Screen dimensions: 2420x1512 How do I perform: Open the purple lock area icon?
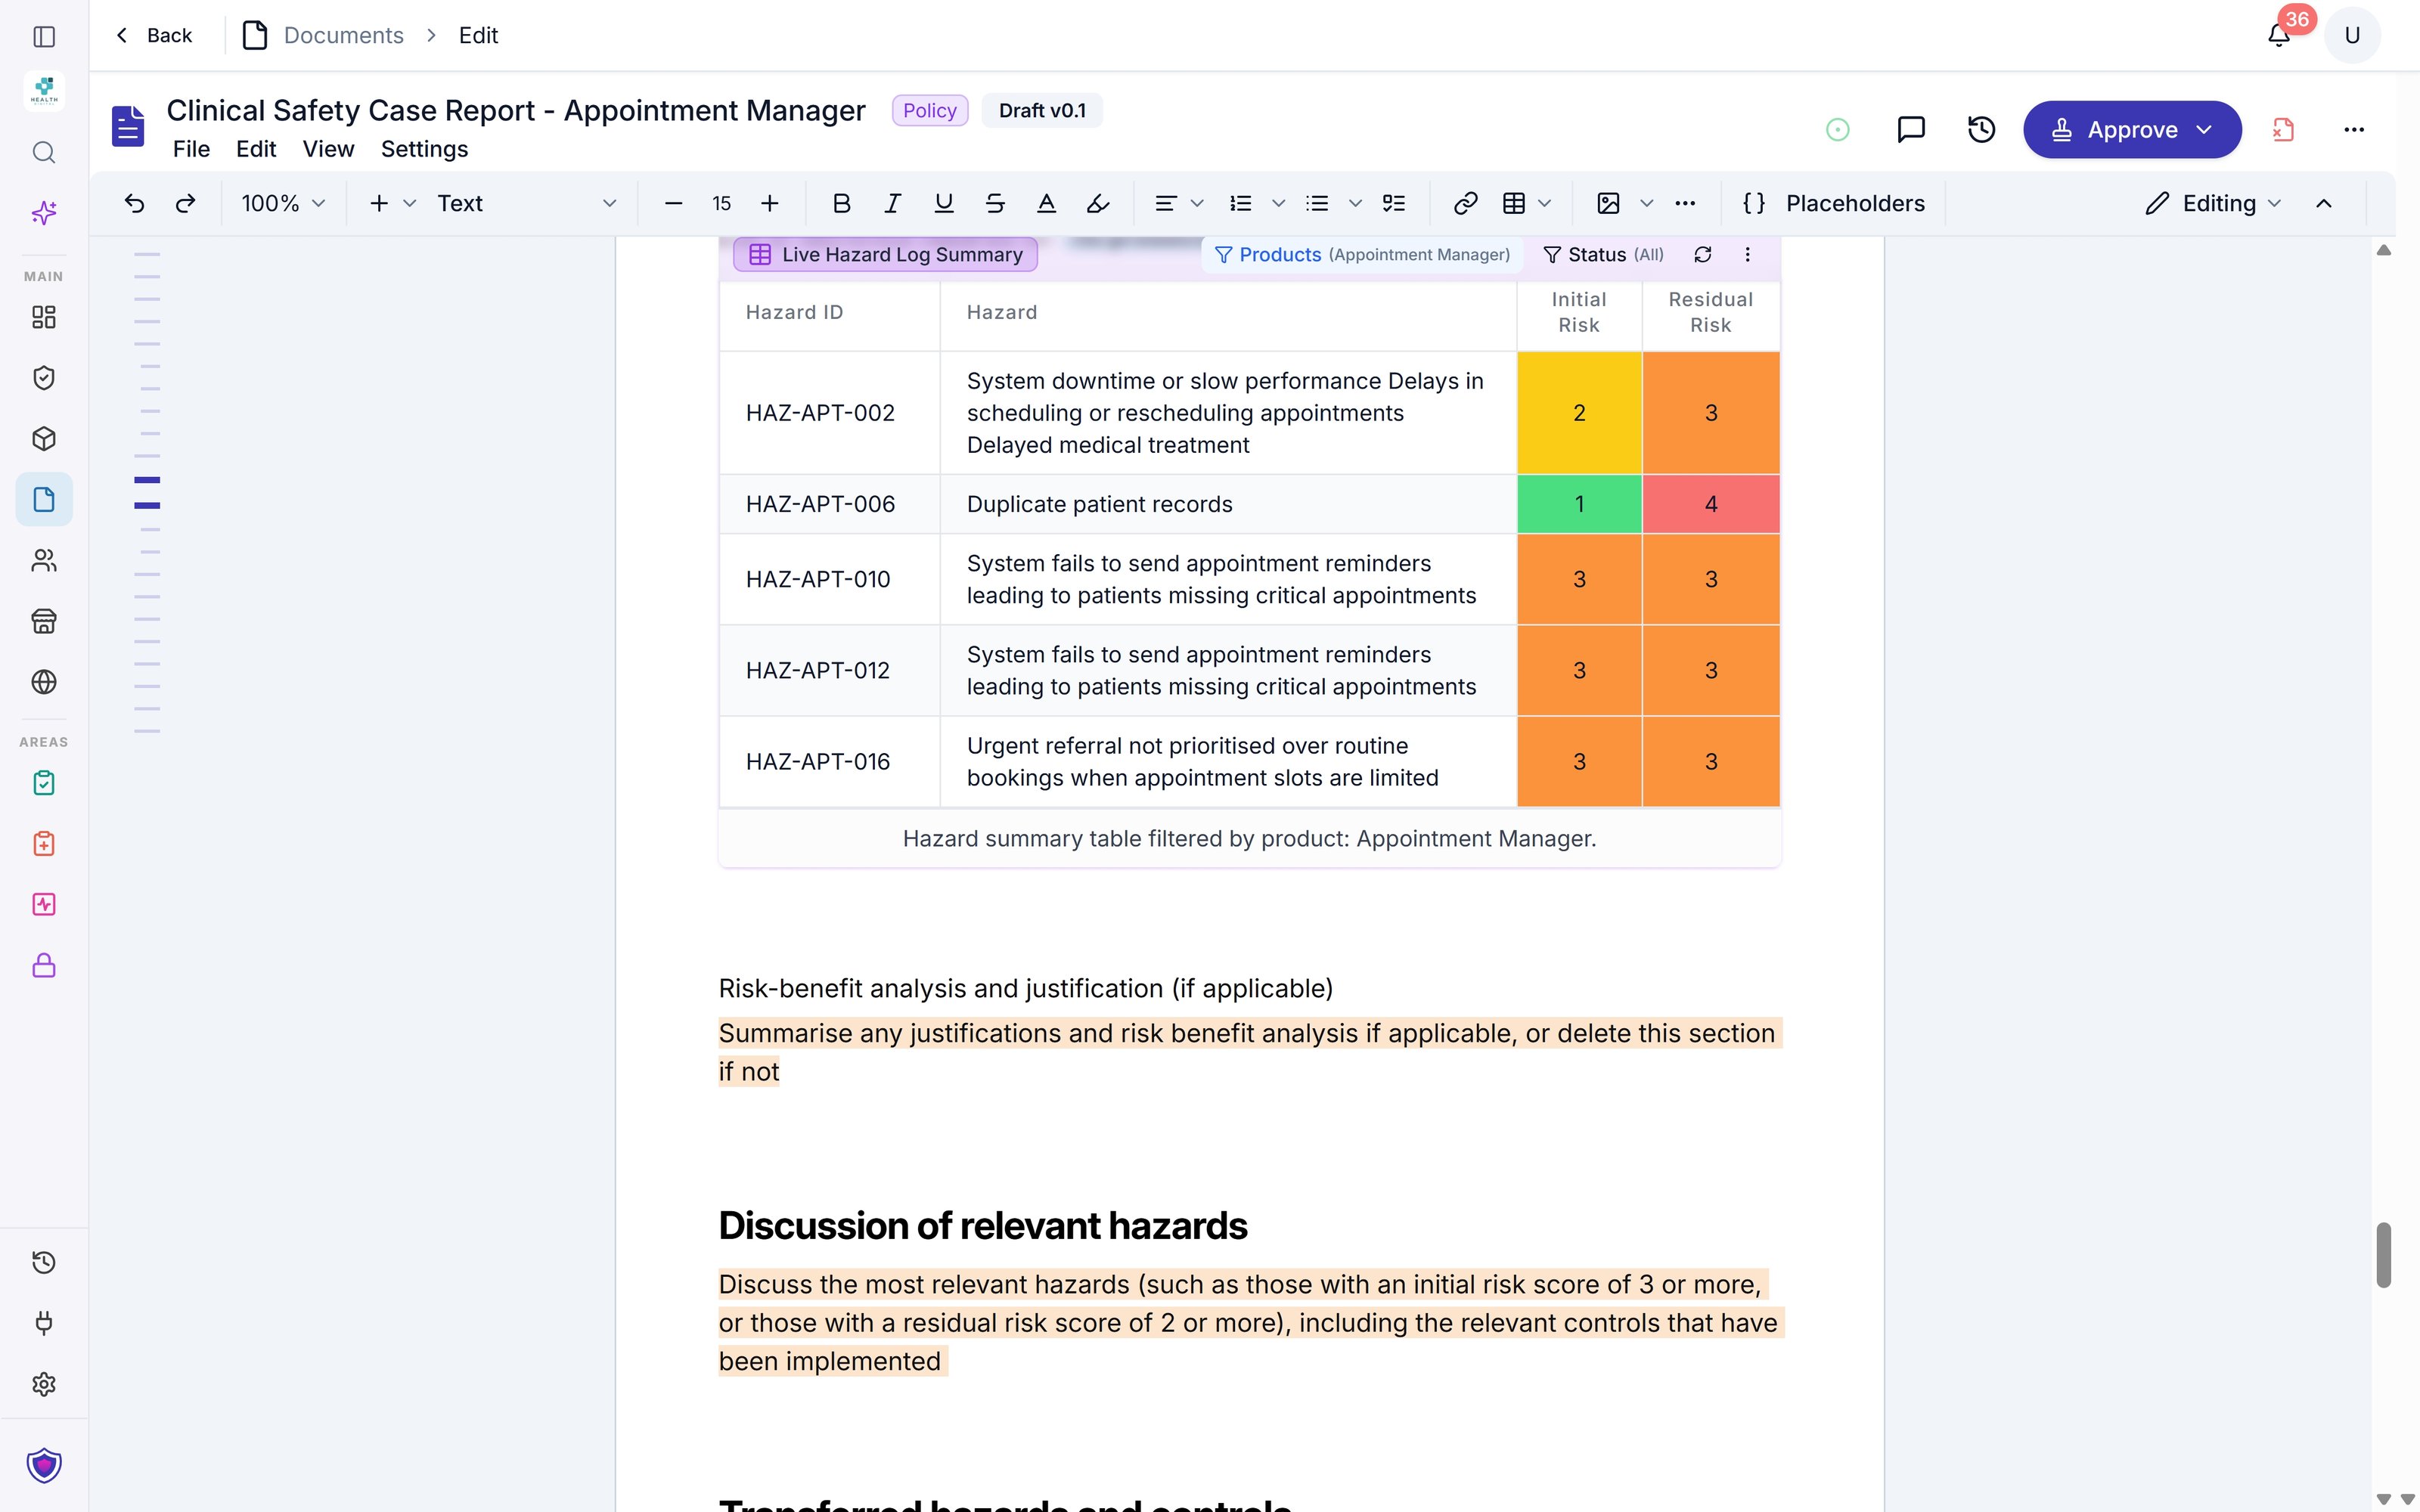pos(44,966)
